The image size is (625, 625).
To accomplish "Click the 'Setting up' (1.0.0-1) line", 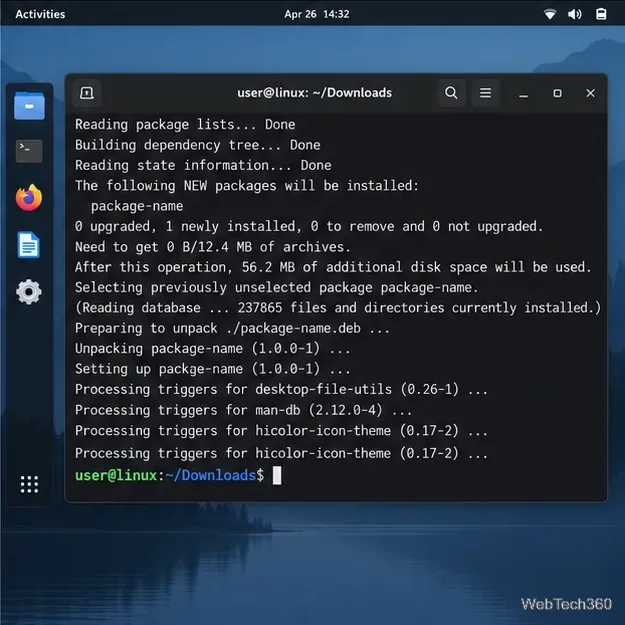I will [213, 369].
